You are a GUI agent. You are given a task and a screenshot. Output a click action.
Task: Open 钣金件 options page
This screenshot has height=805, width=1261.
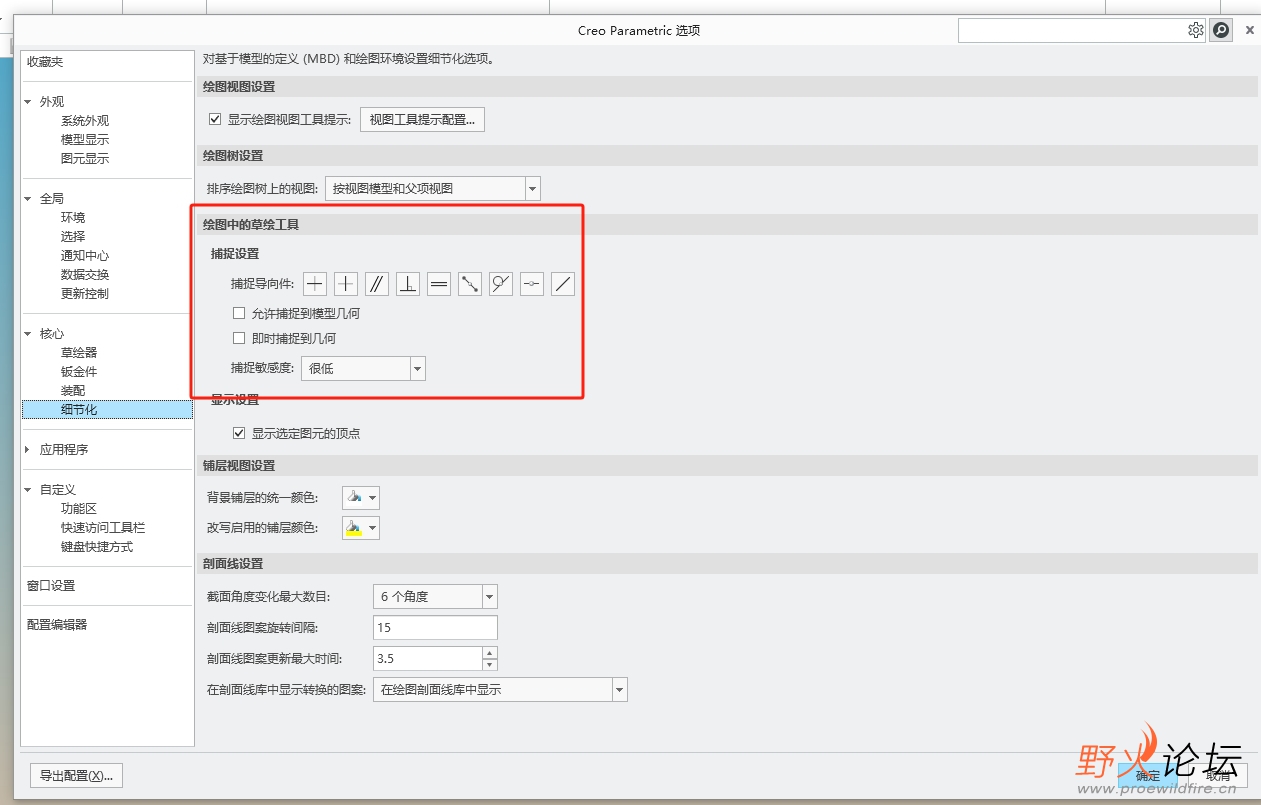79,372
